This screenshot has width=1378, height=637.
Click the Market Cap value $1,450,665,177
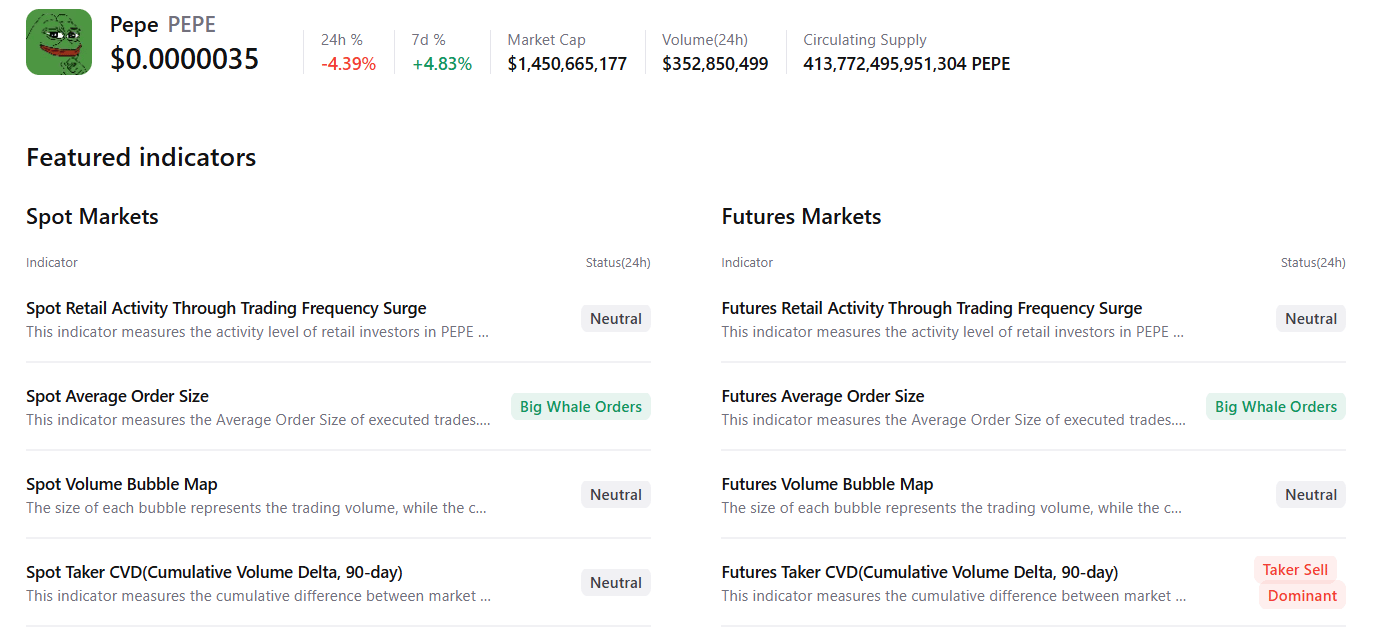tap(567, 64)
